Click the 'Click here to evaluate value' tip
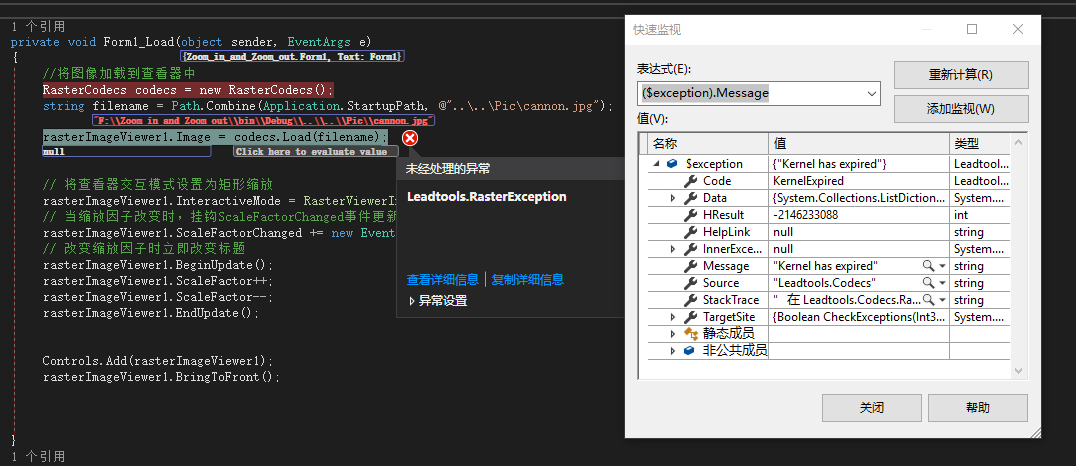Image resolution: width=1076 pixels, height=466 pixels. (316, 152)
